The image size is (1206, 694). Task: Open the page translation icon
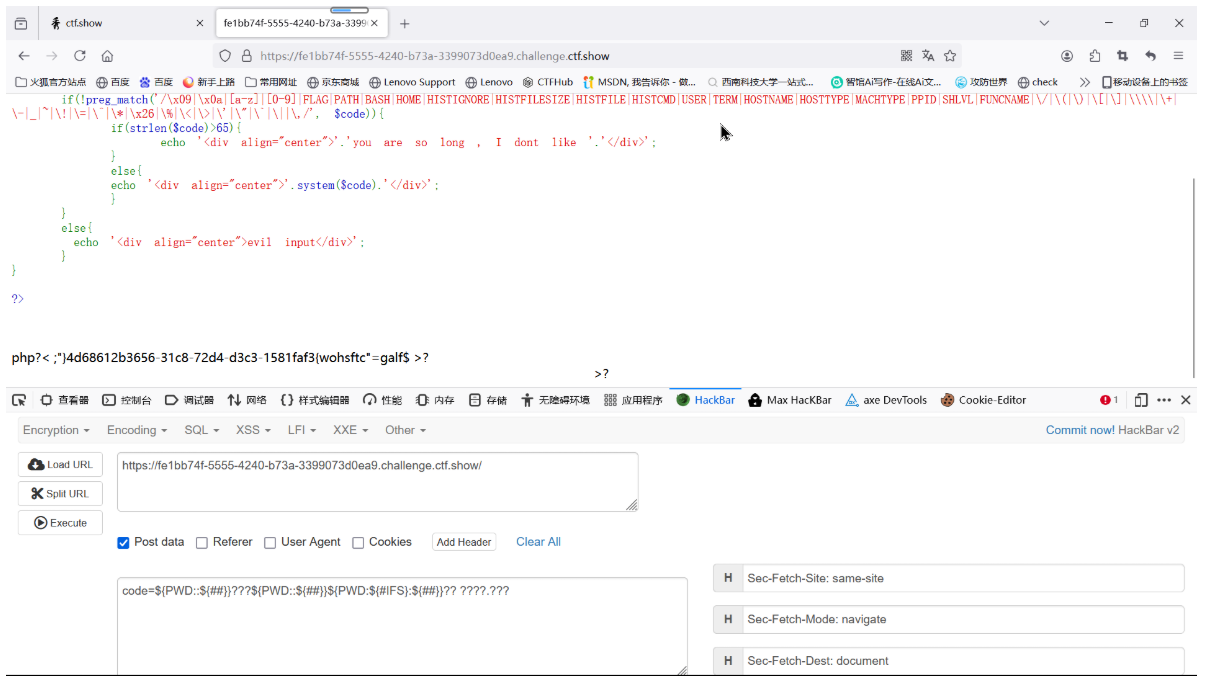(928, 56)
